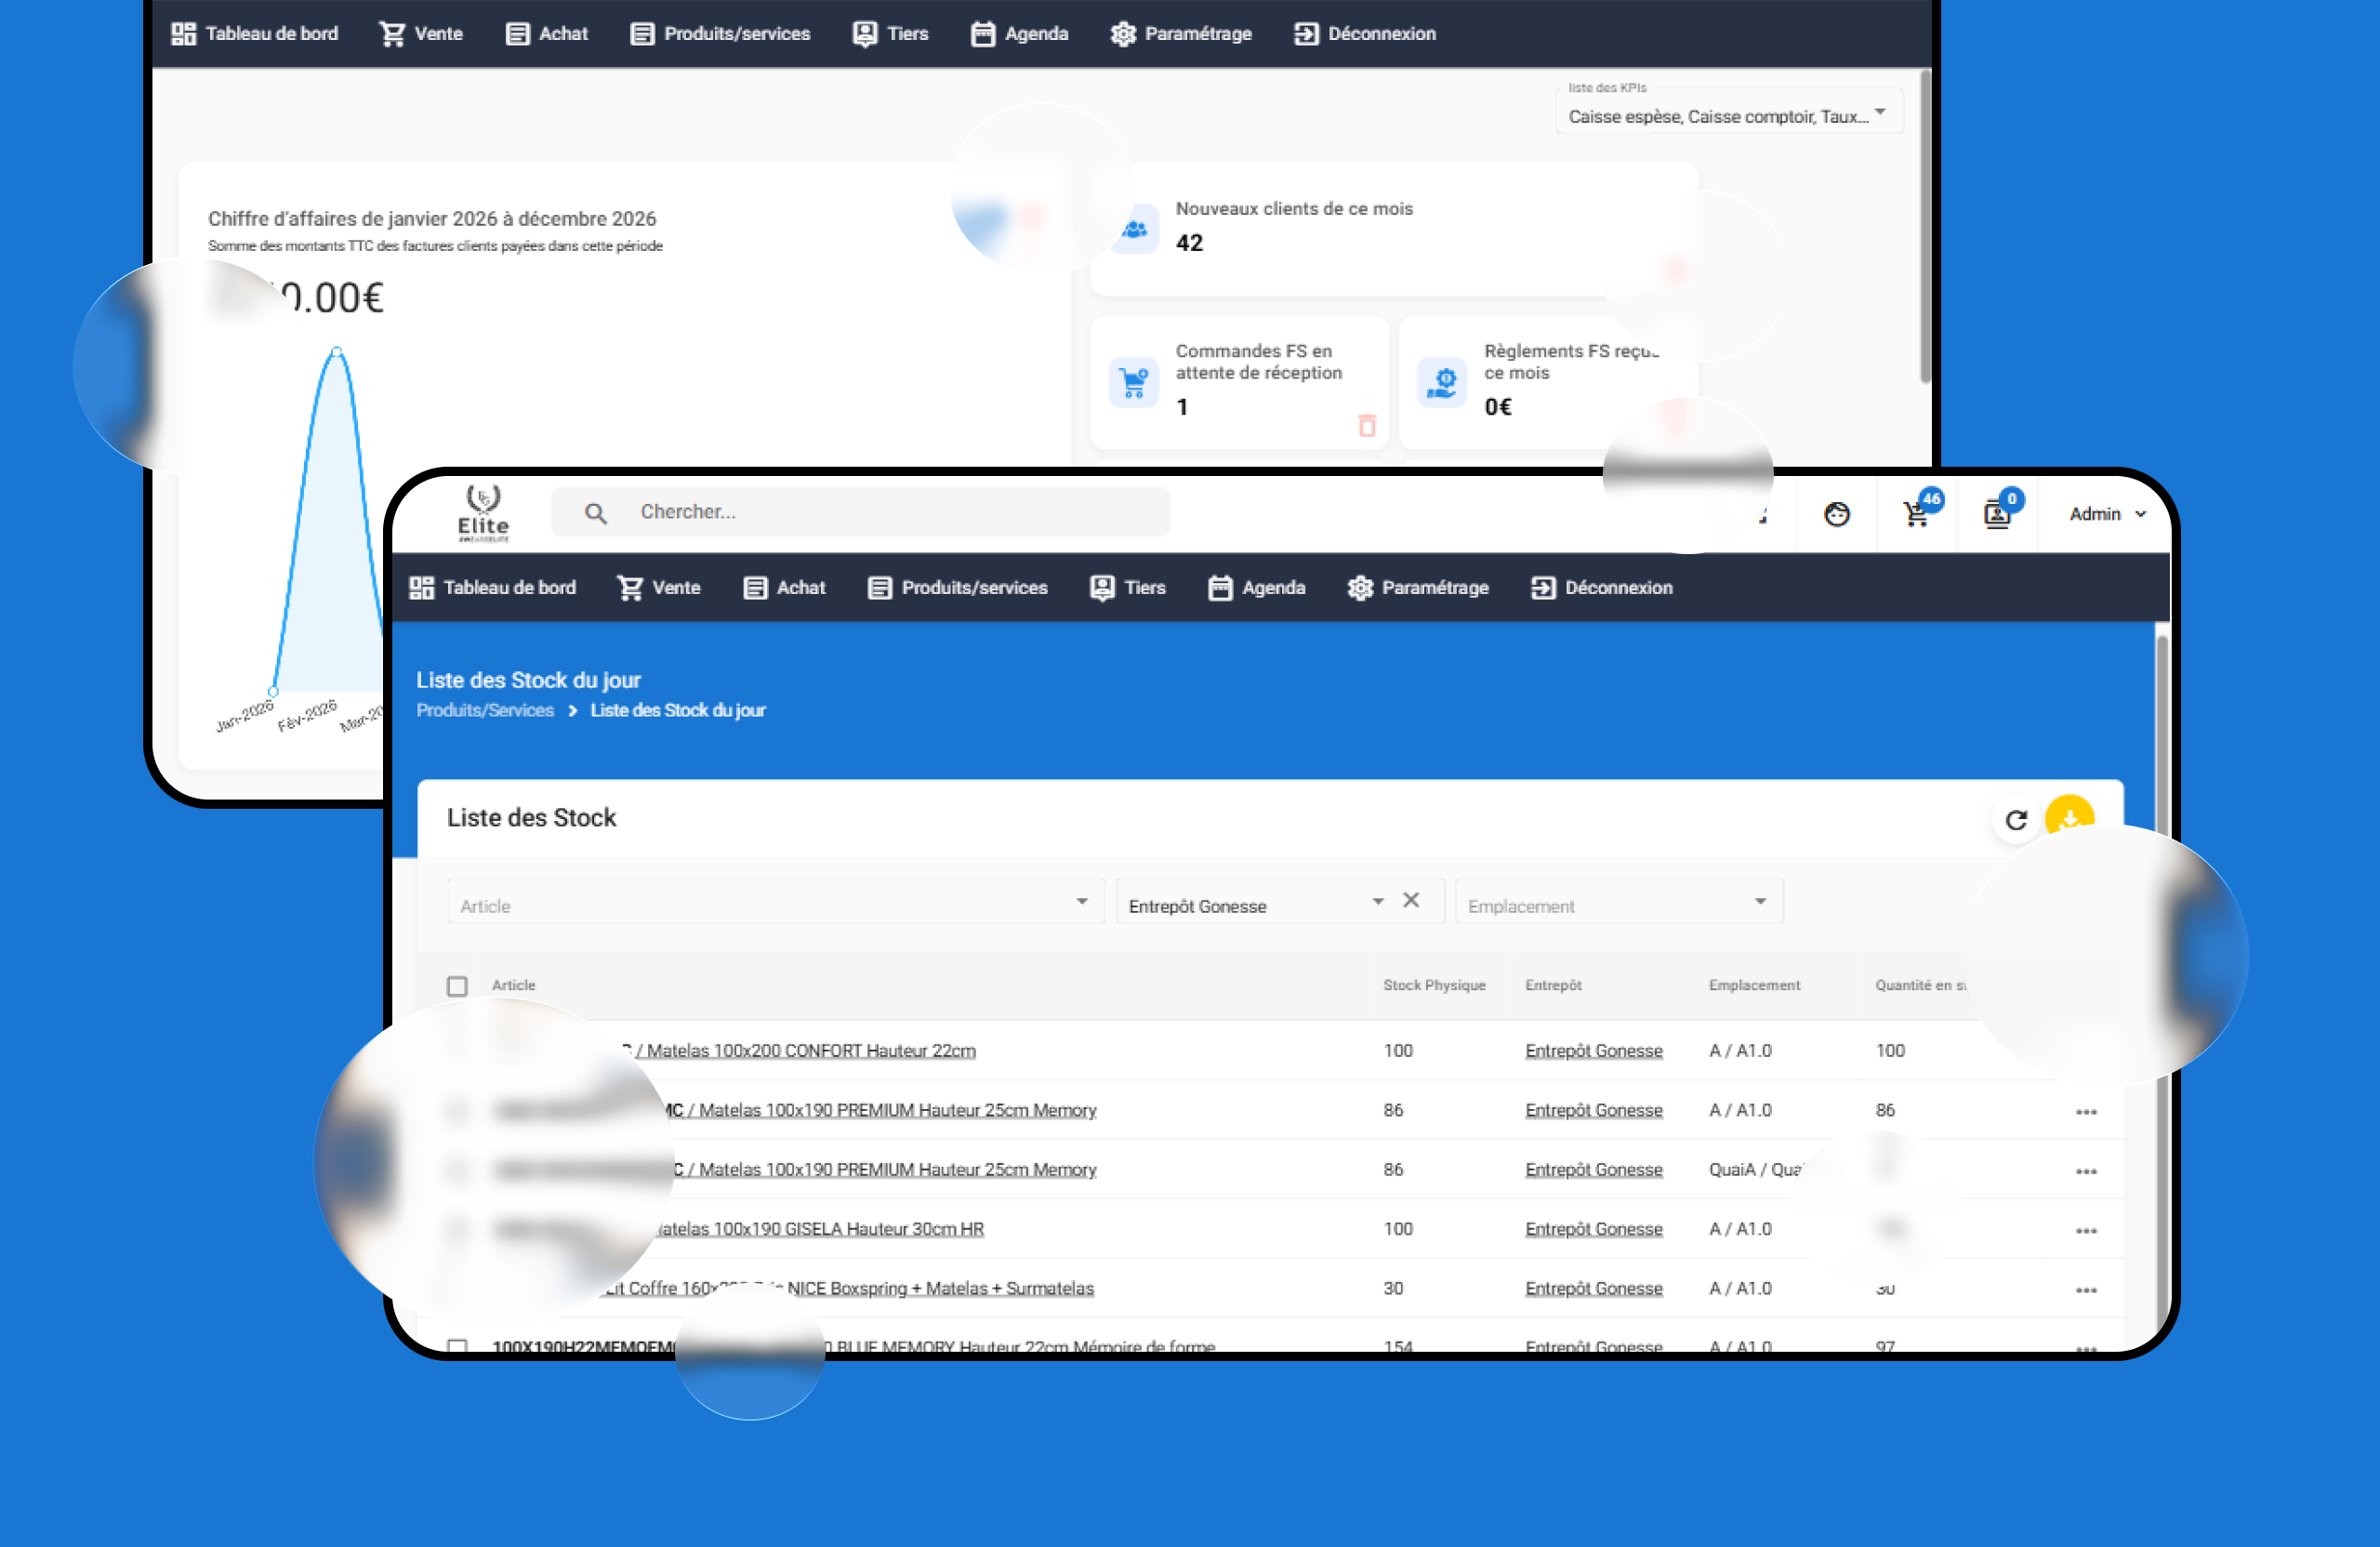Image resolution: width=2380 pixels, height=1547 pixels.
Task: Click the red trash icon on Commandes FS card
Action: coord(1367,426)
